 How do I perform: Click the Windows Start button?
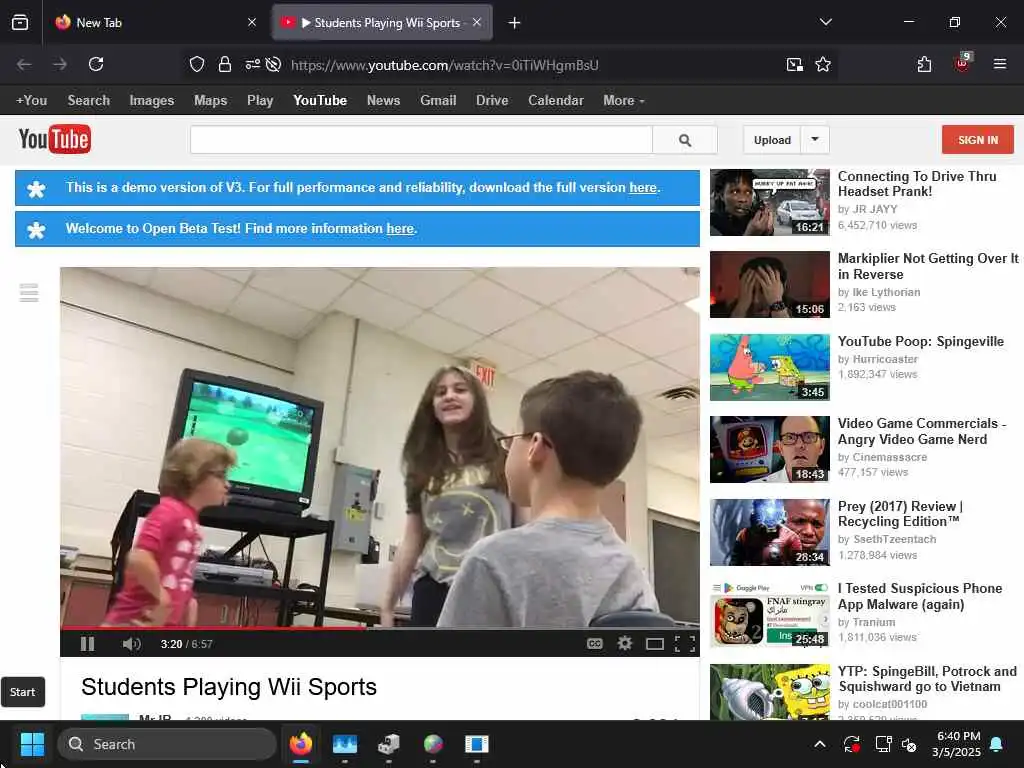coord(32,744)
